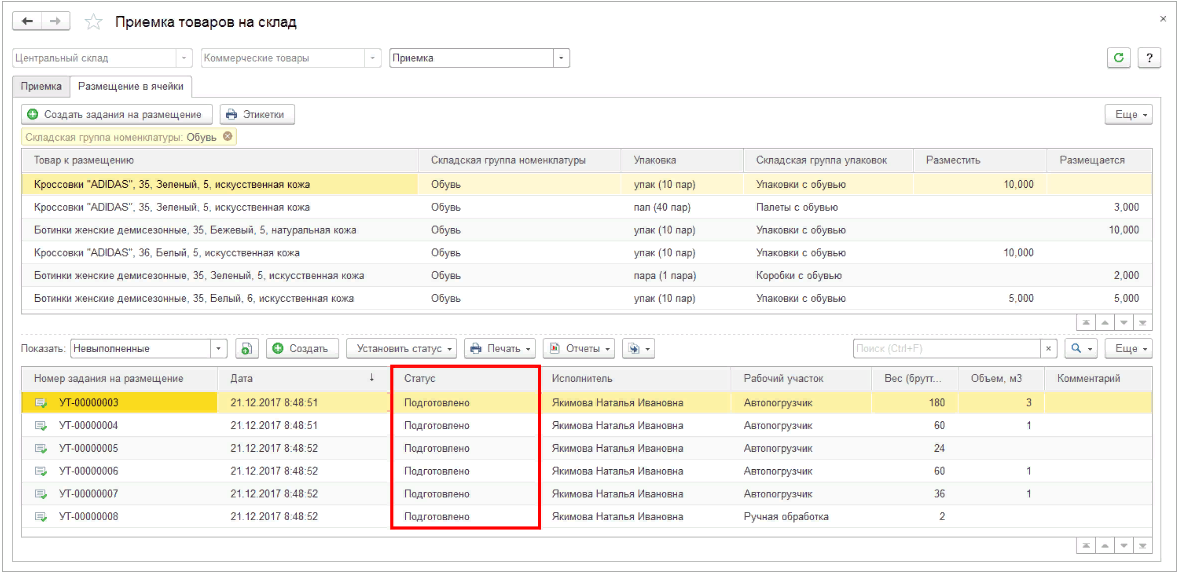
Task: Click green document icon beside Показать dropdown
Action: click(246, 348)
